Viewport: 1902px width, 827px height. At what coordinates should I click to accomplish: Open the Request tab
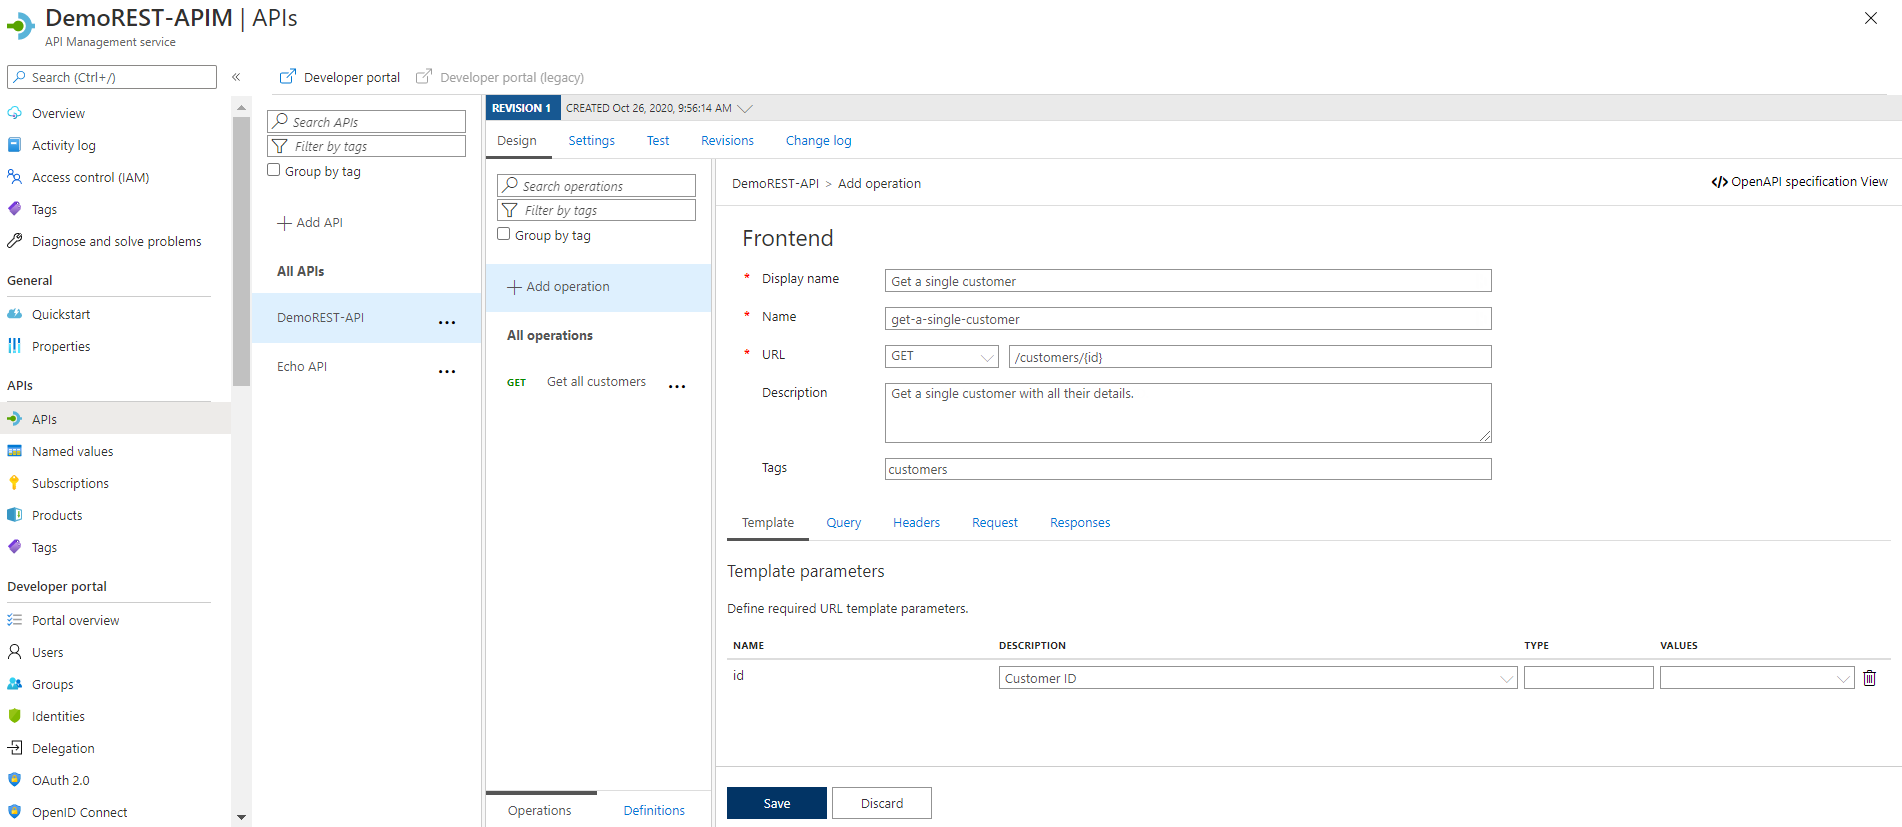[x=995, y=523]
